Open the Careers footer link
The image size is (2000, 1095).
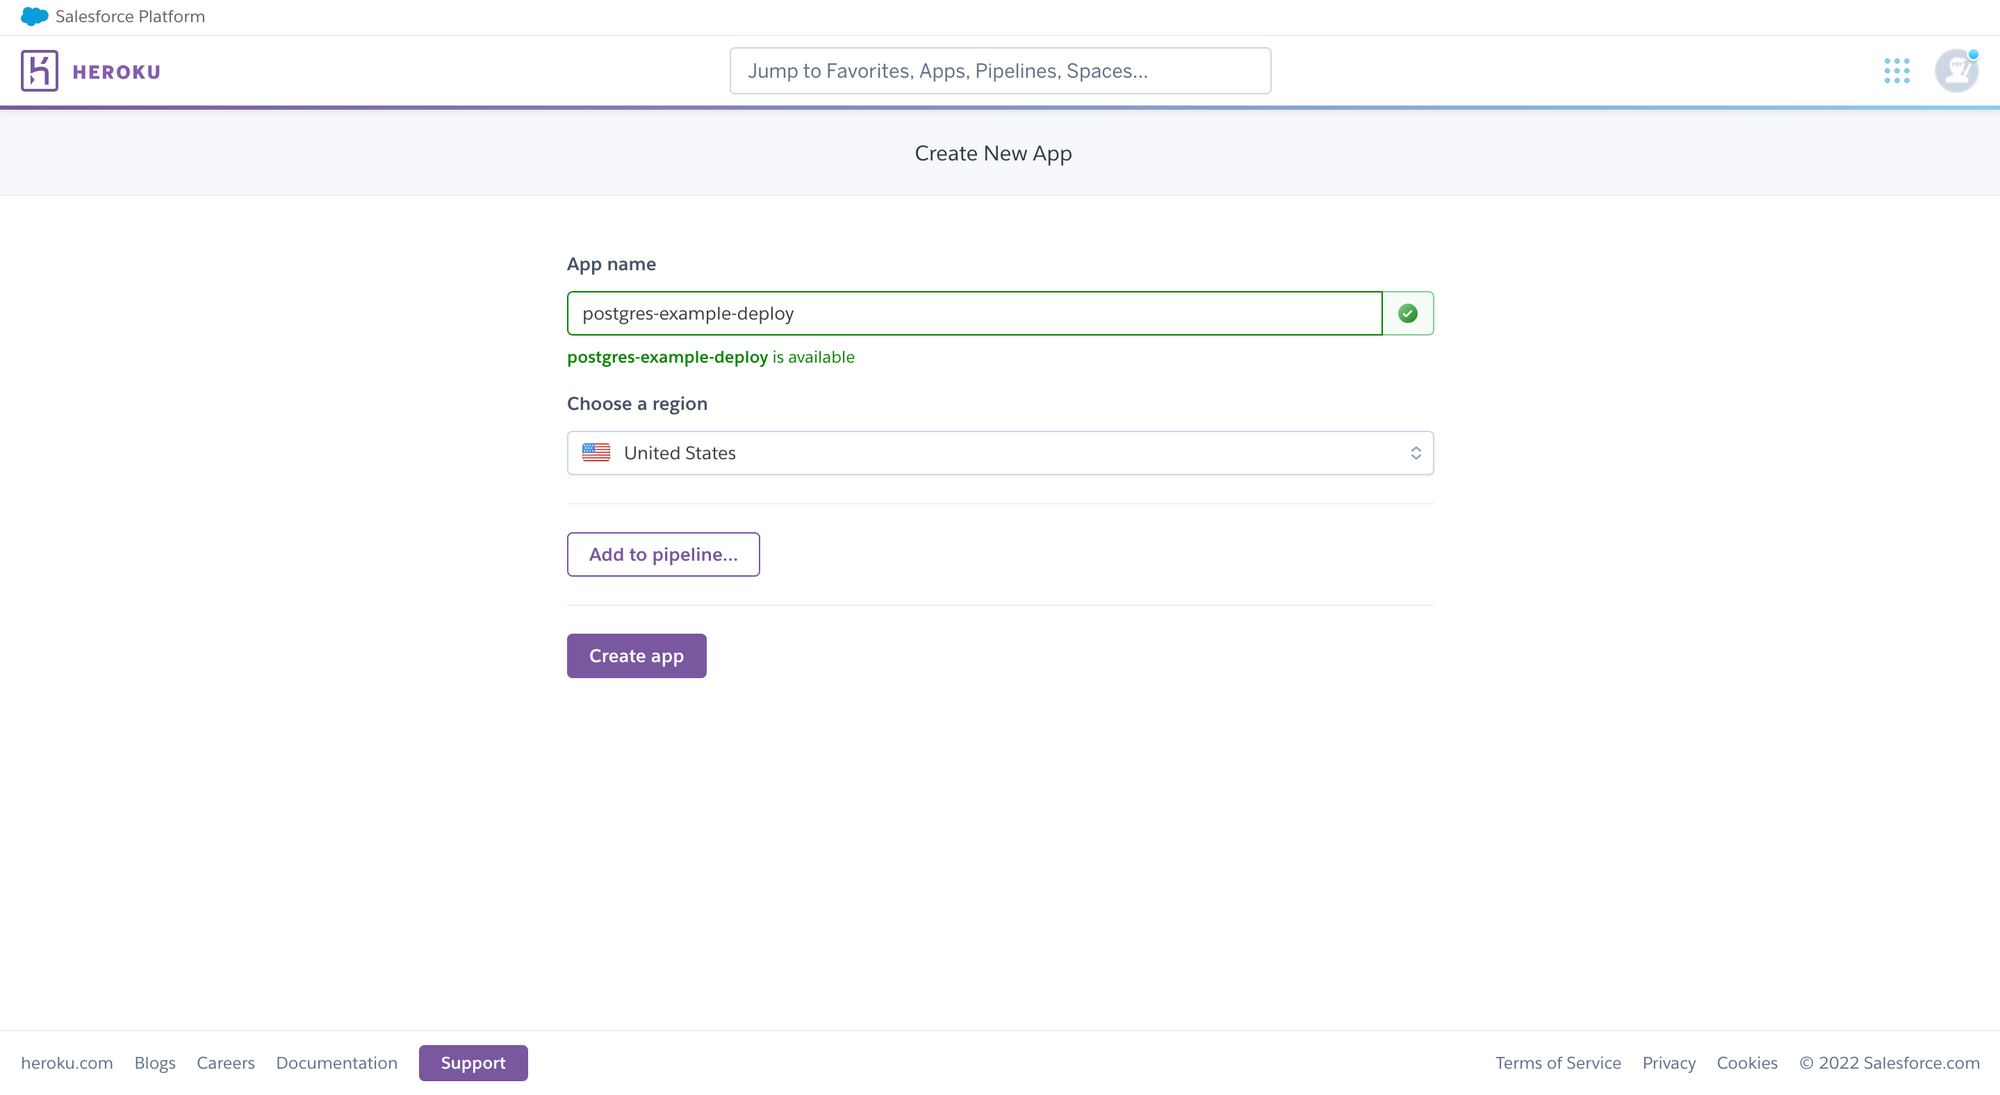tap(226, 1063)
